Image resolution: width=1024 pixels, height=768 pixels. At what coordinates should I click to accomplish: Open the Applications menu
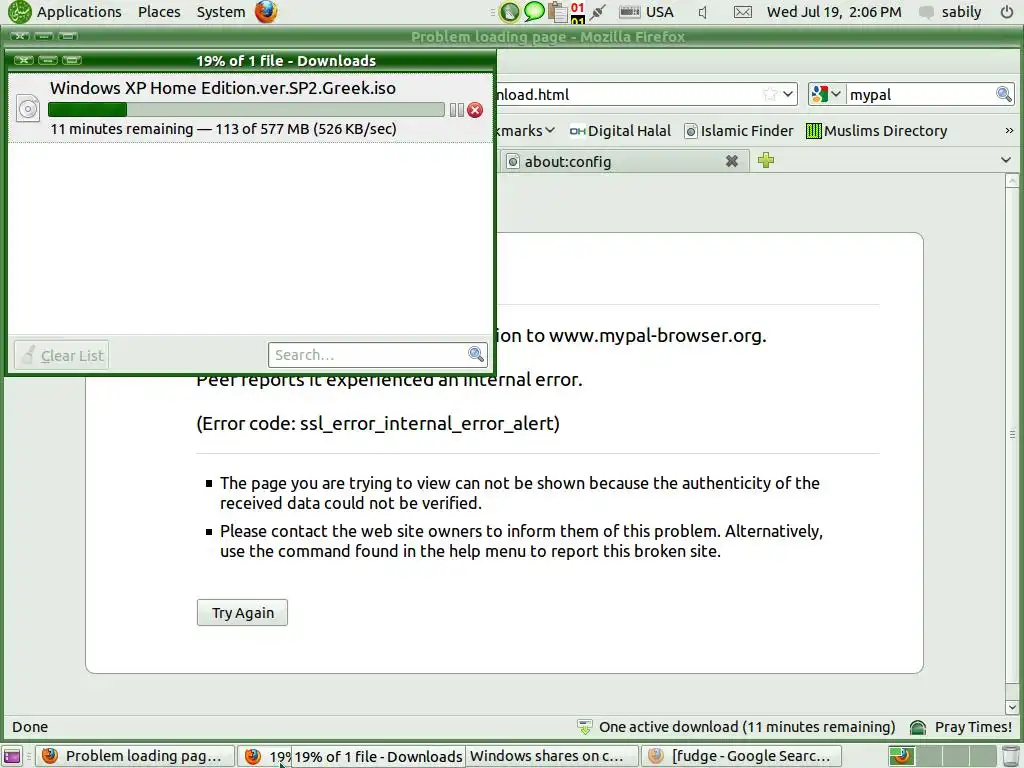(78, 12)
